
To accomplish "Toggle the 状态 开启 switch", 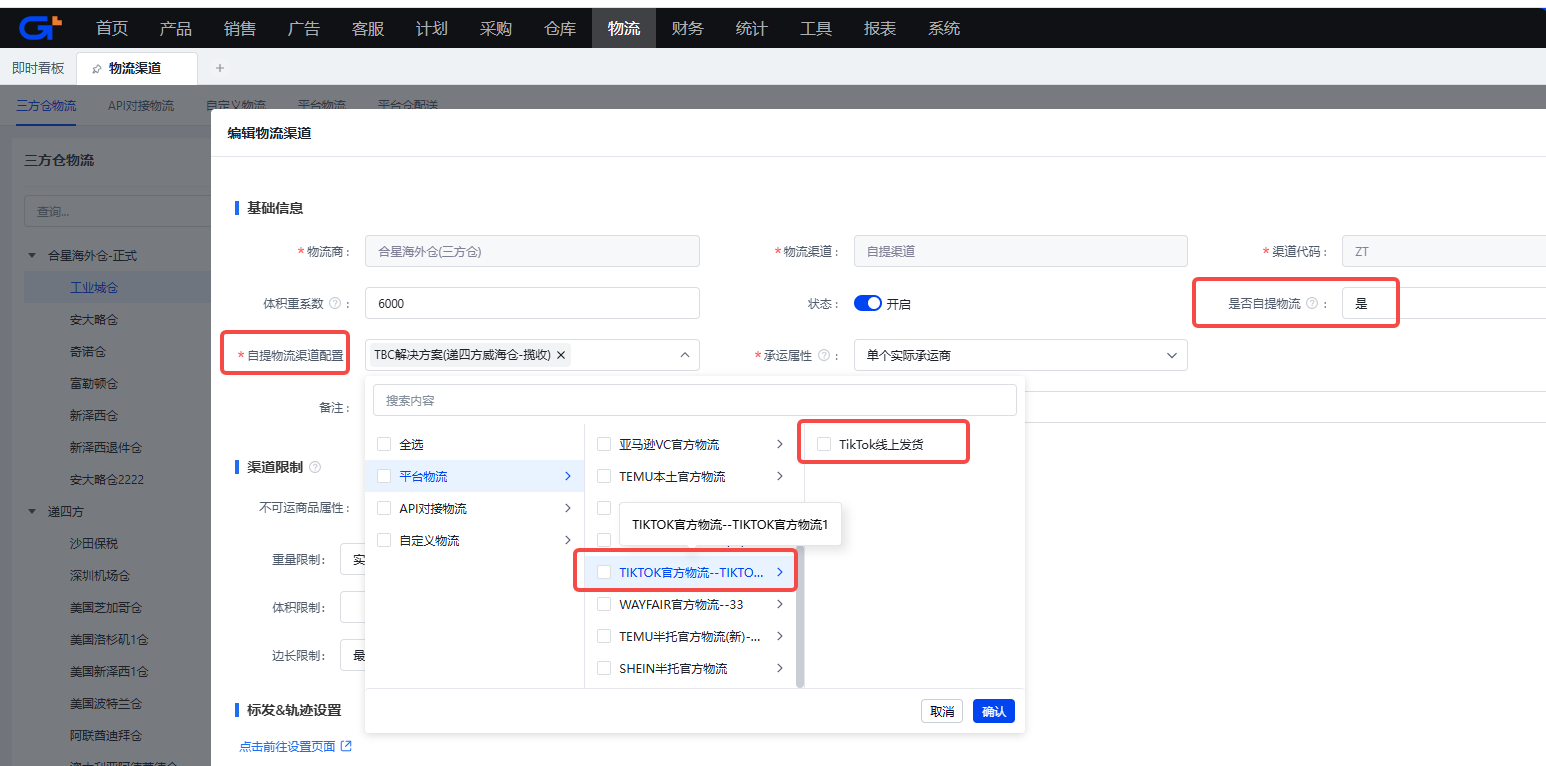I will click(867, 304).
